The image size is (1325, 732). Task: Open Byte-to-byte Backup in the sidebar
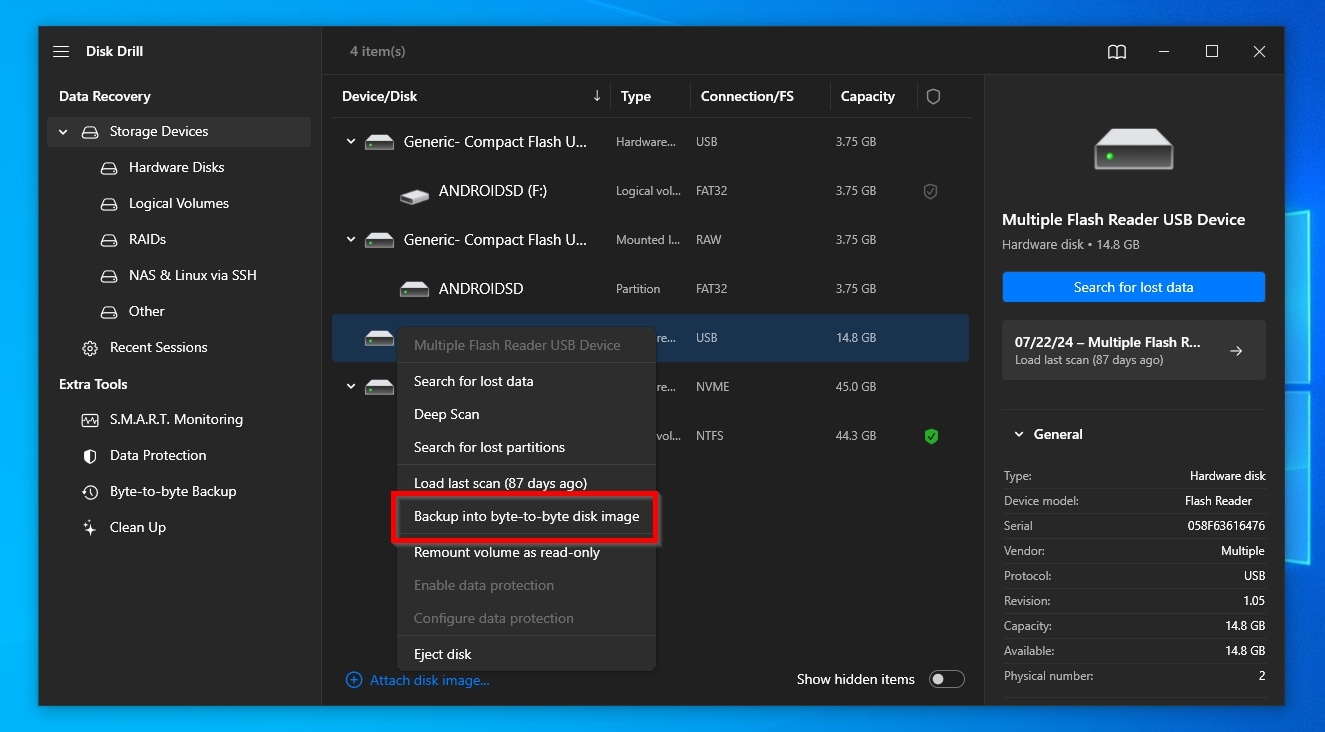point(172,492)
